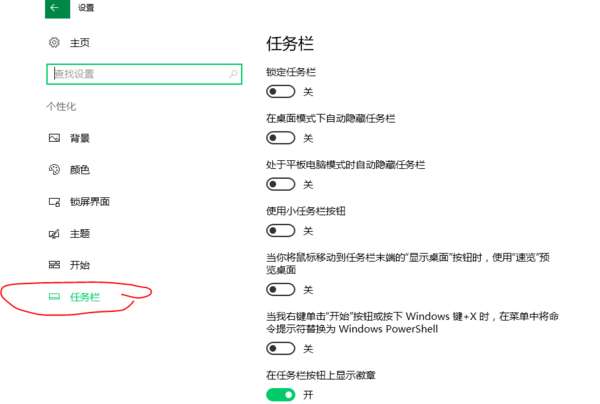Enable 使用小任务栏按钮 switch
600x404 pixels.
coord(281,231)
